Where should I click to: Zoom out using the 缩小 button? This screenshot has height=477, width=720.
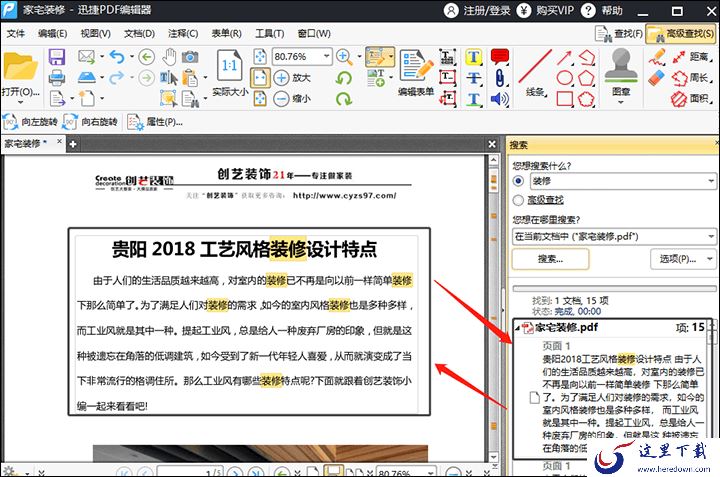(x=292, y=98)
